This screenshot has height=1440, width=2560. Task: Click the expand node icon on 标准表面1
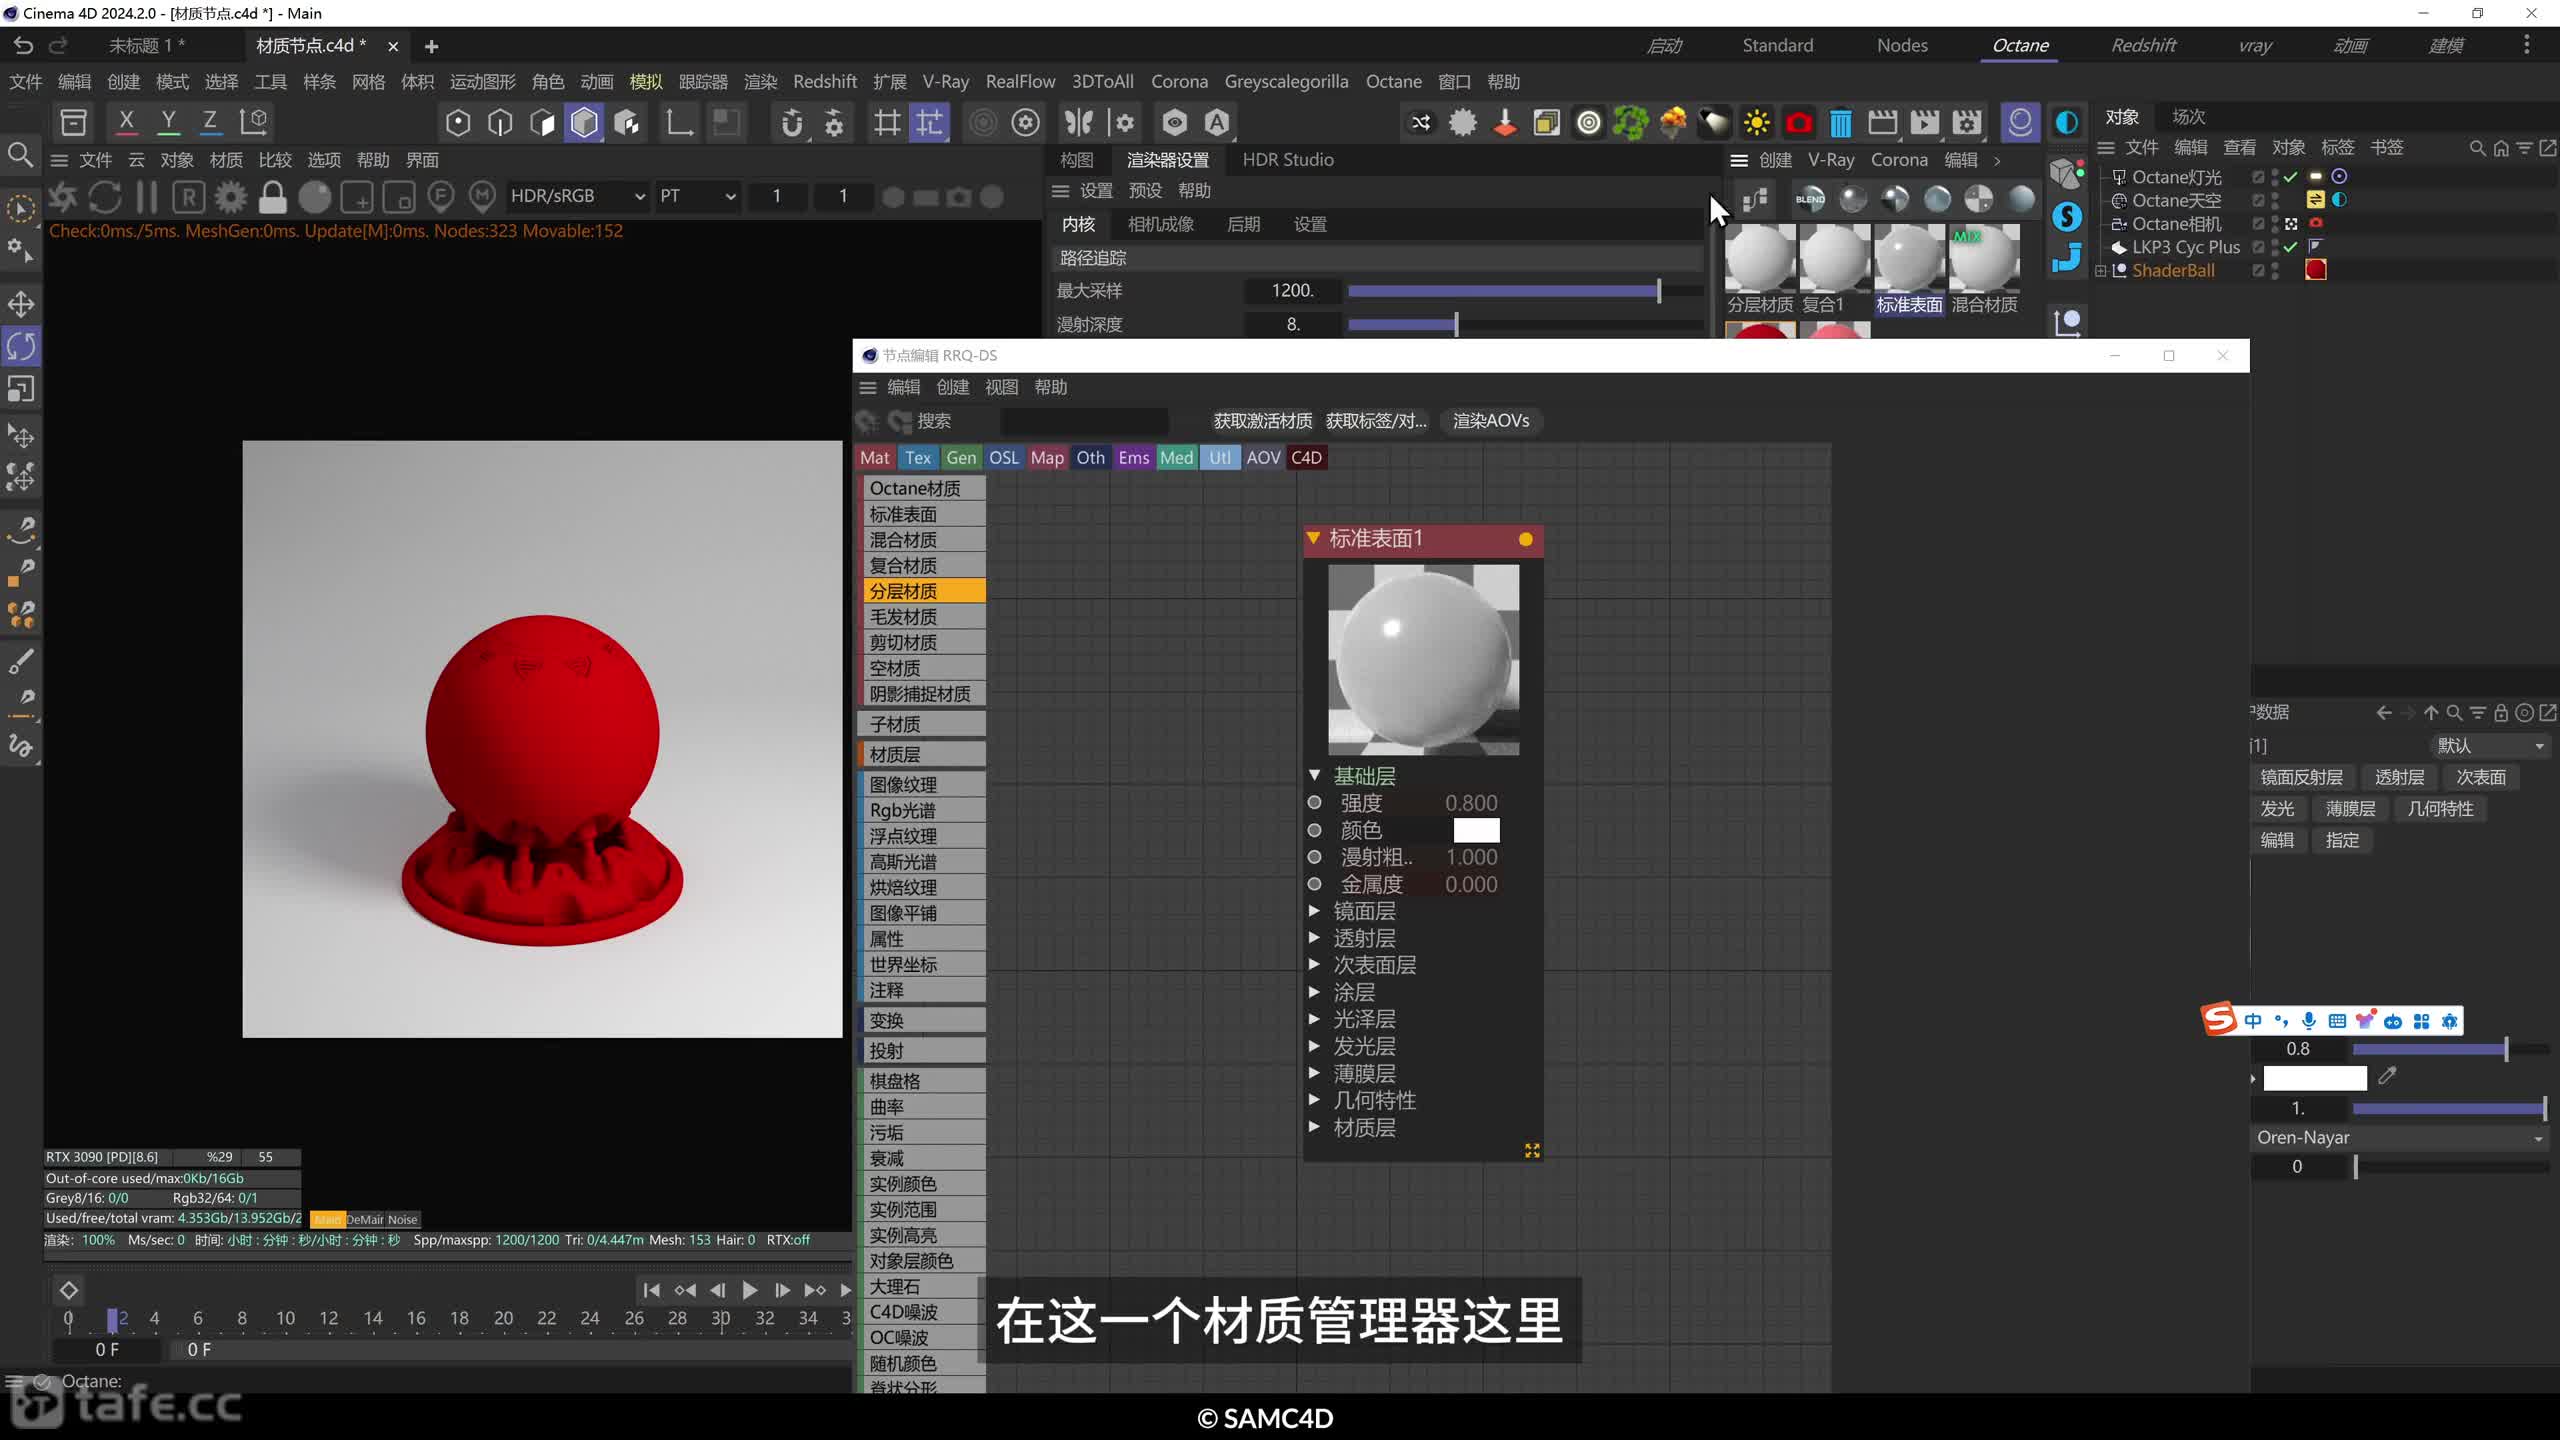point(1531,1151)
